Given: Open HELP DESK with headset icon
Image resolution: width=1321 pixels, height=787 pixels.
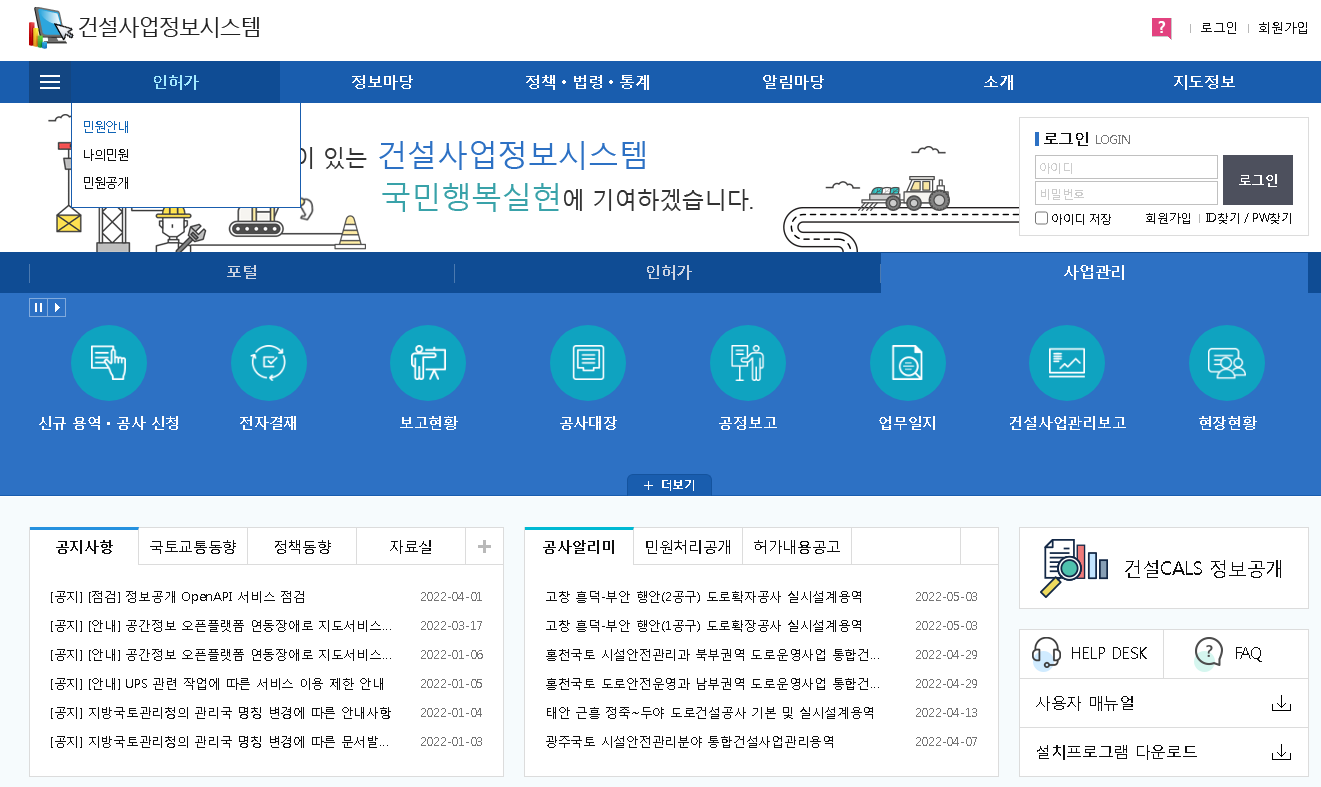Looking at the screenshot, I should click(1091, 654).
